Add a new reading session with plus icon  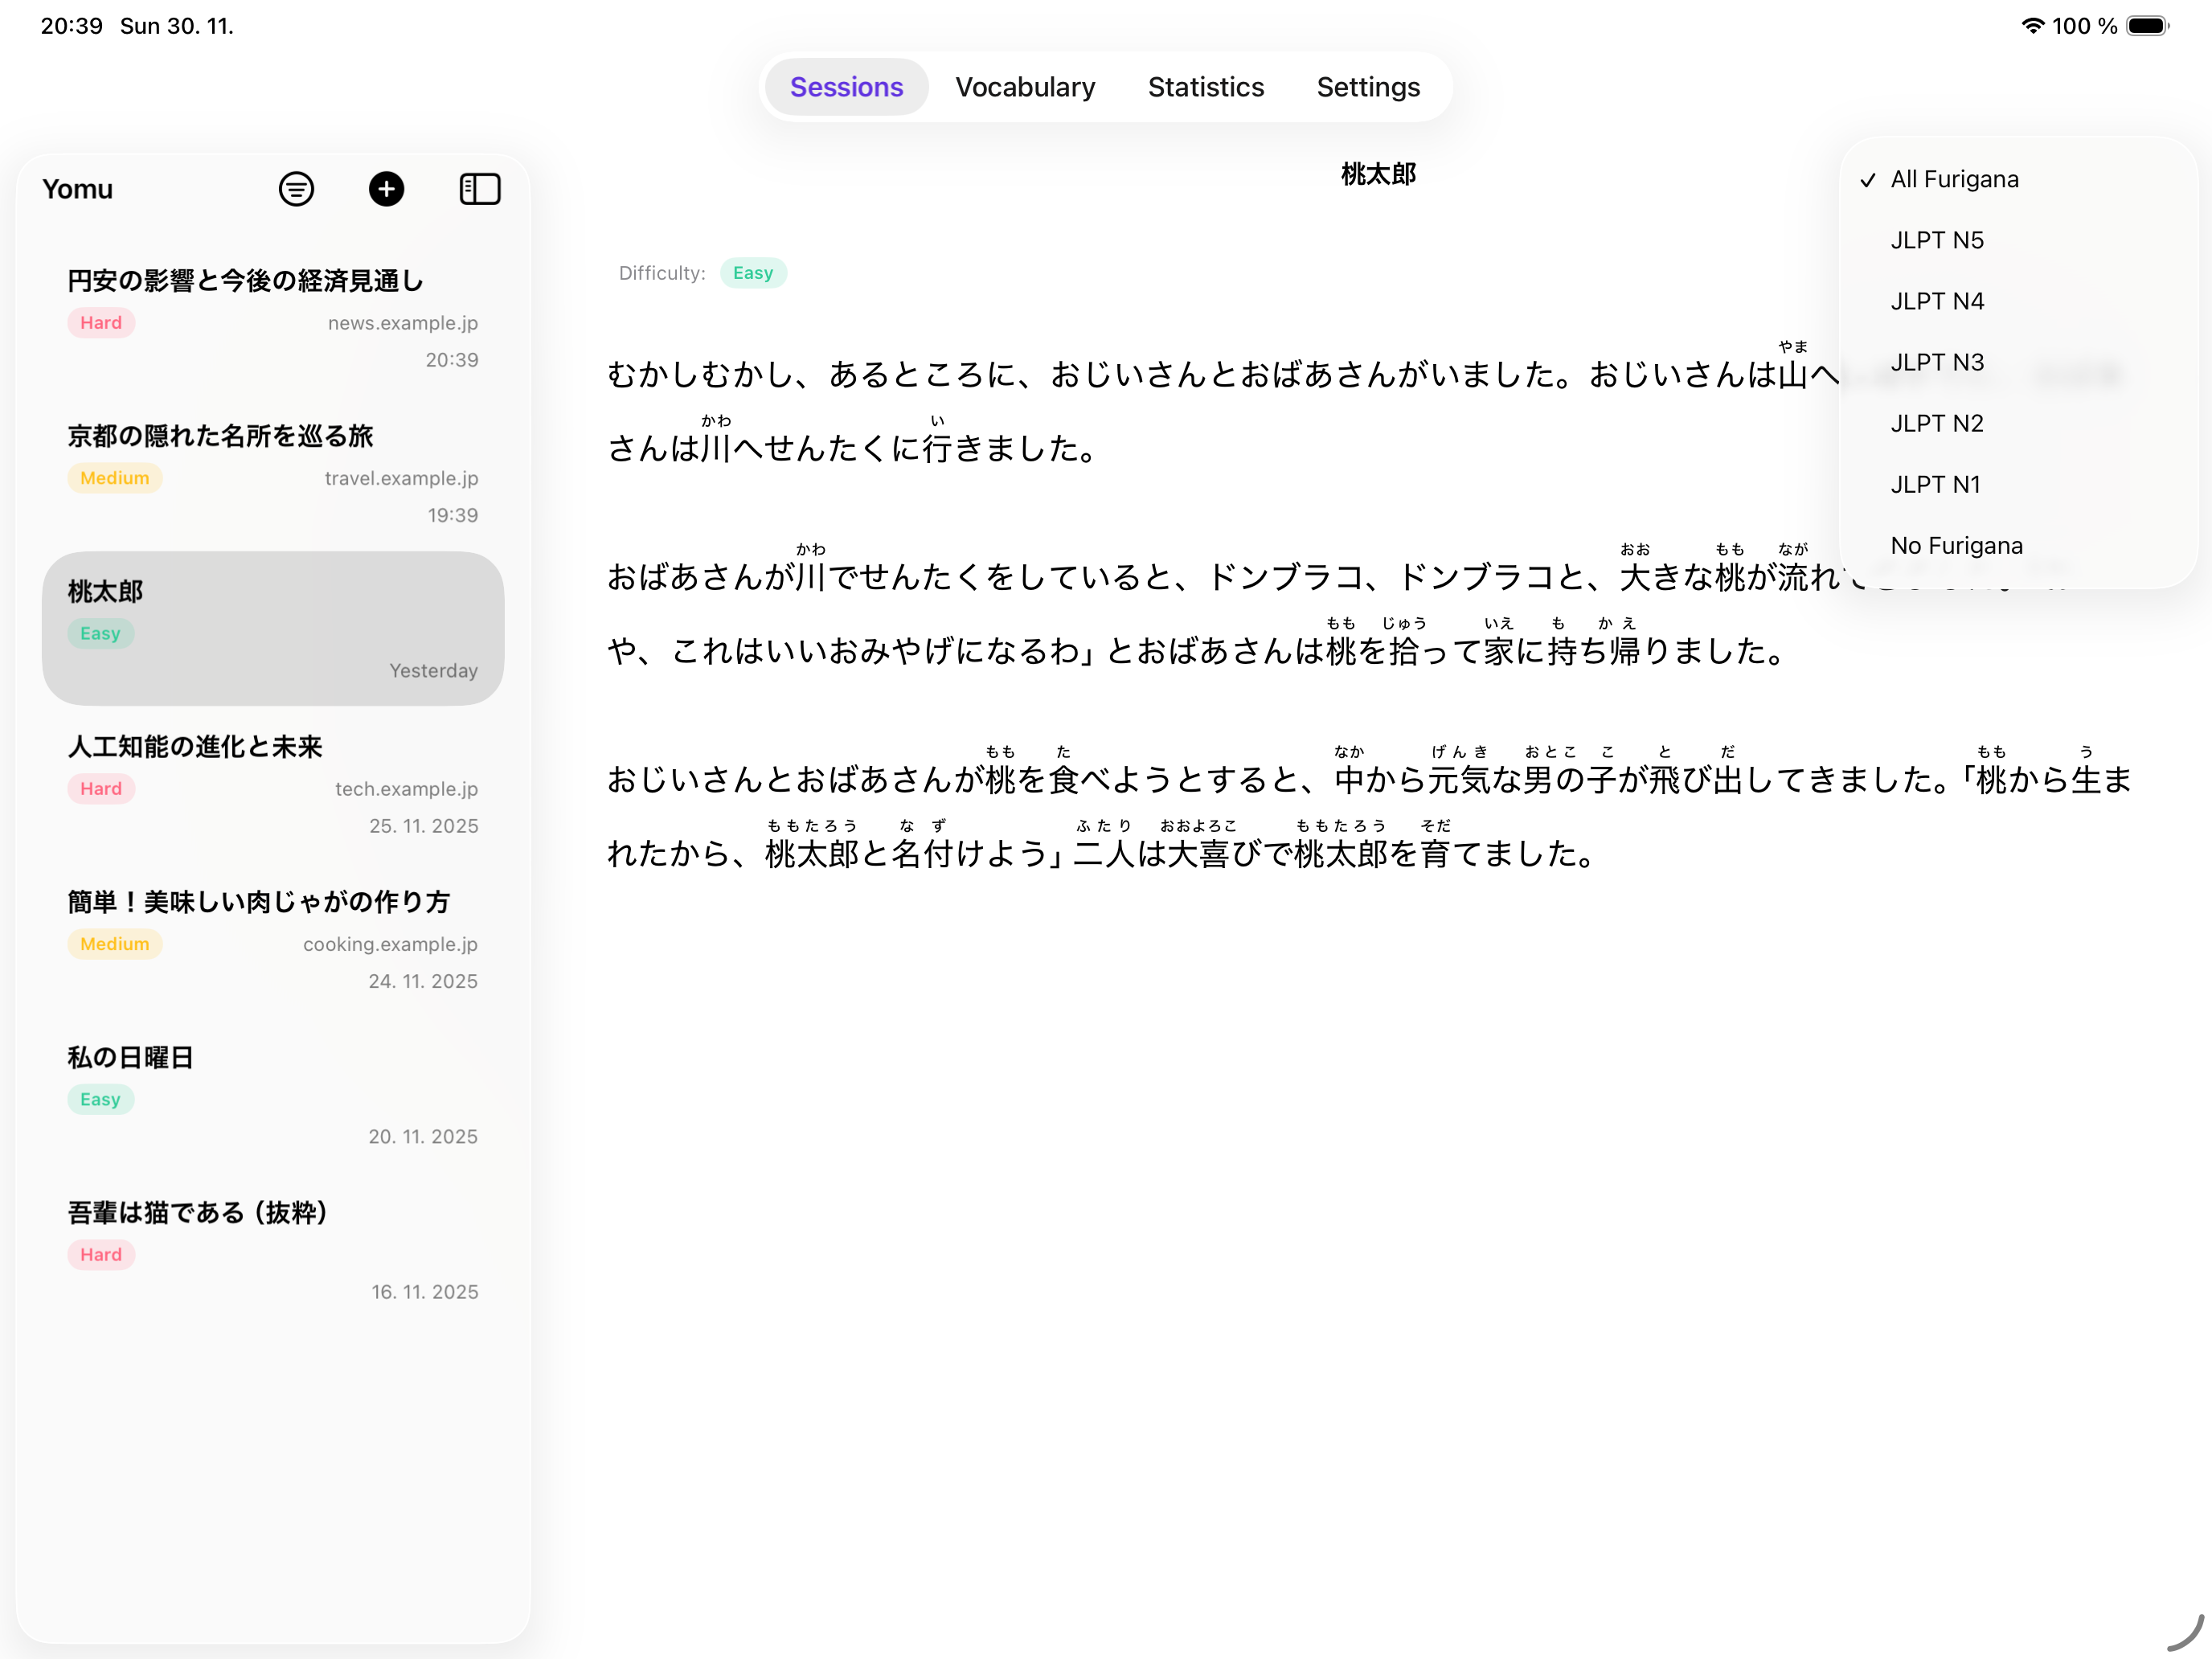click(387, 189)
